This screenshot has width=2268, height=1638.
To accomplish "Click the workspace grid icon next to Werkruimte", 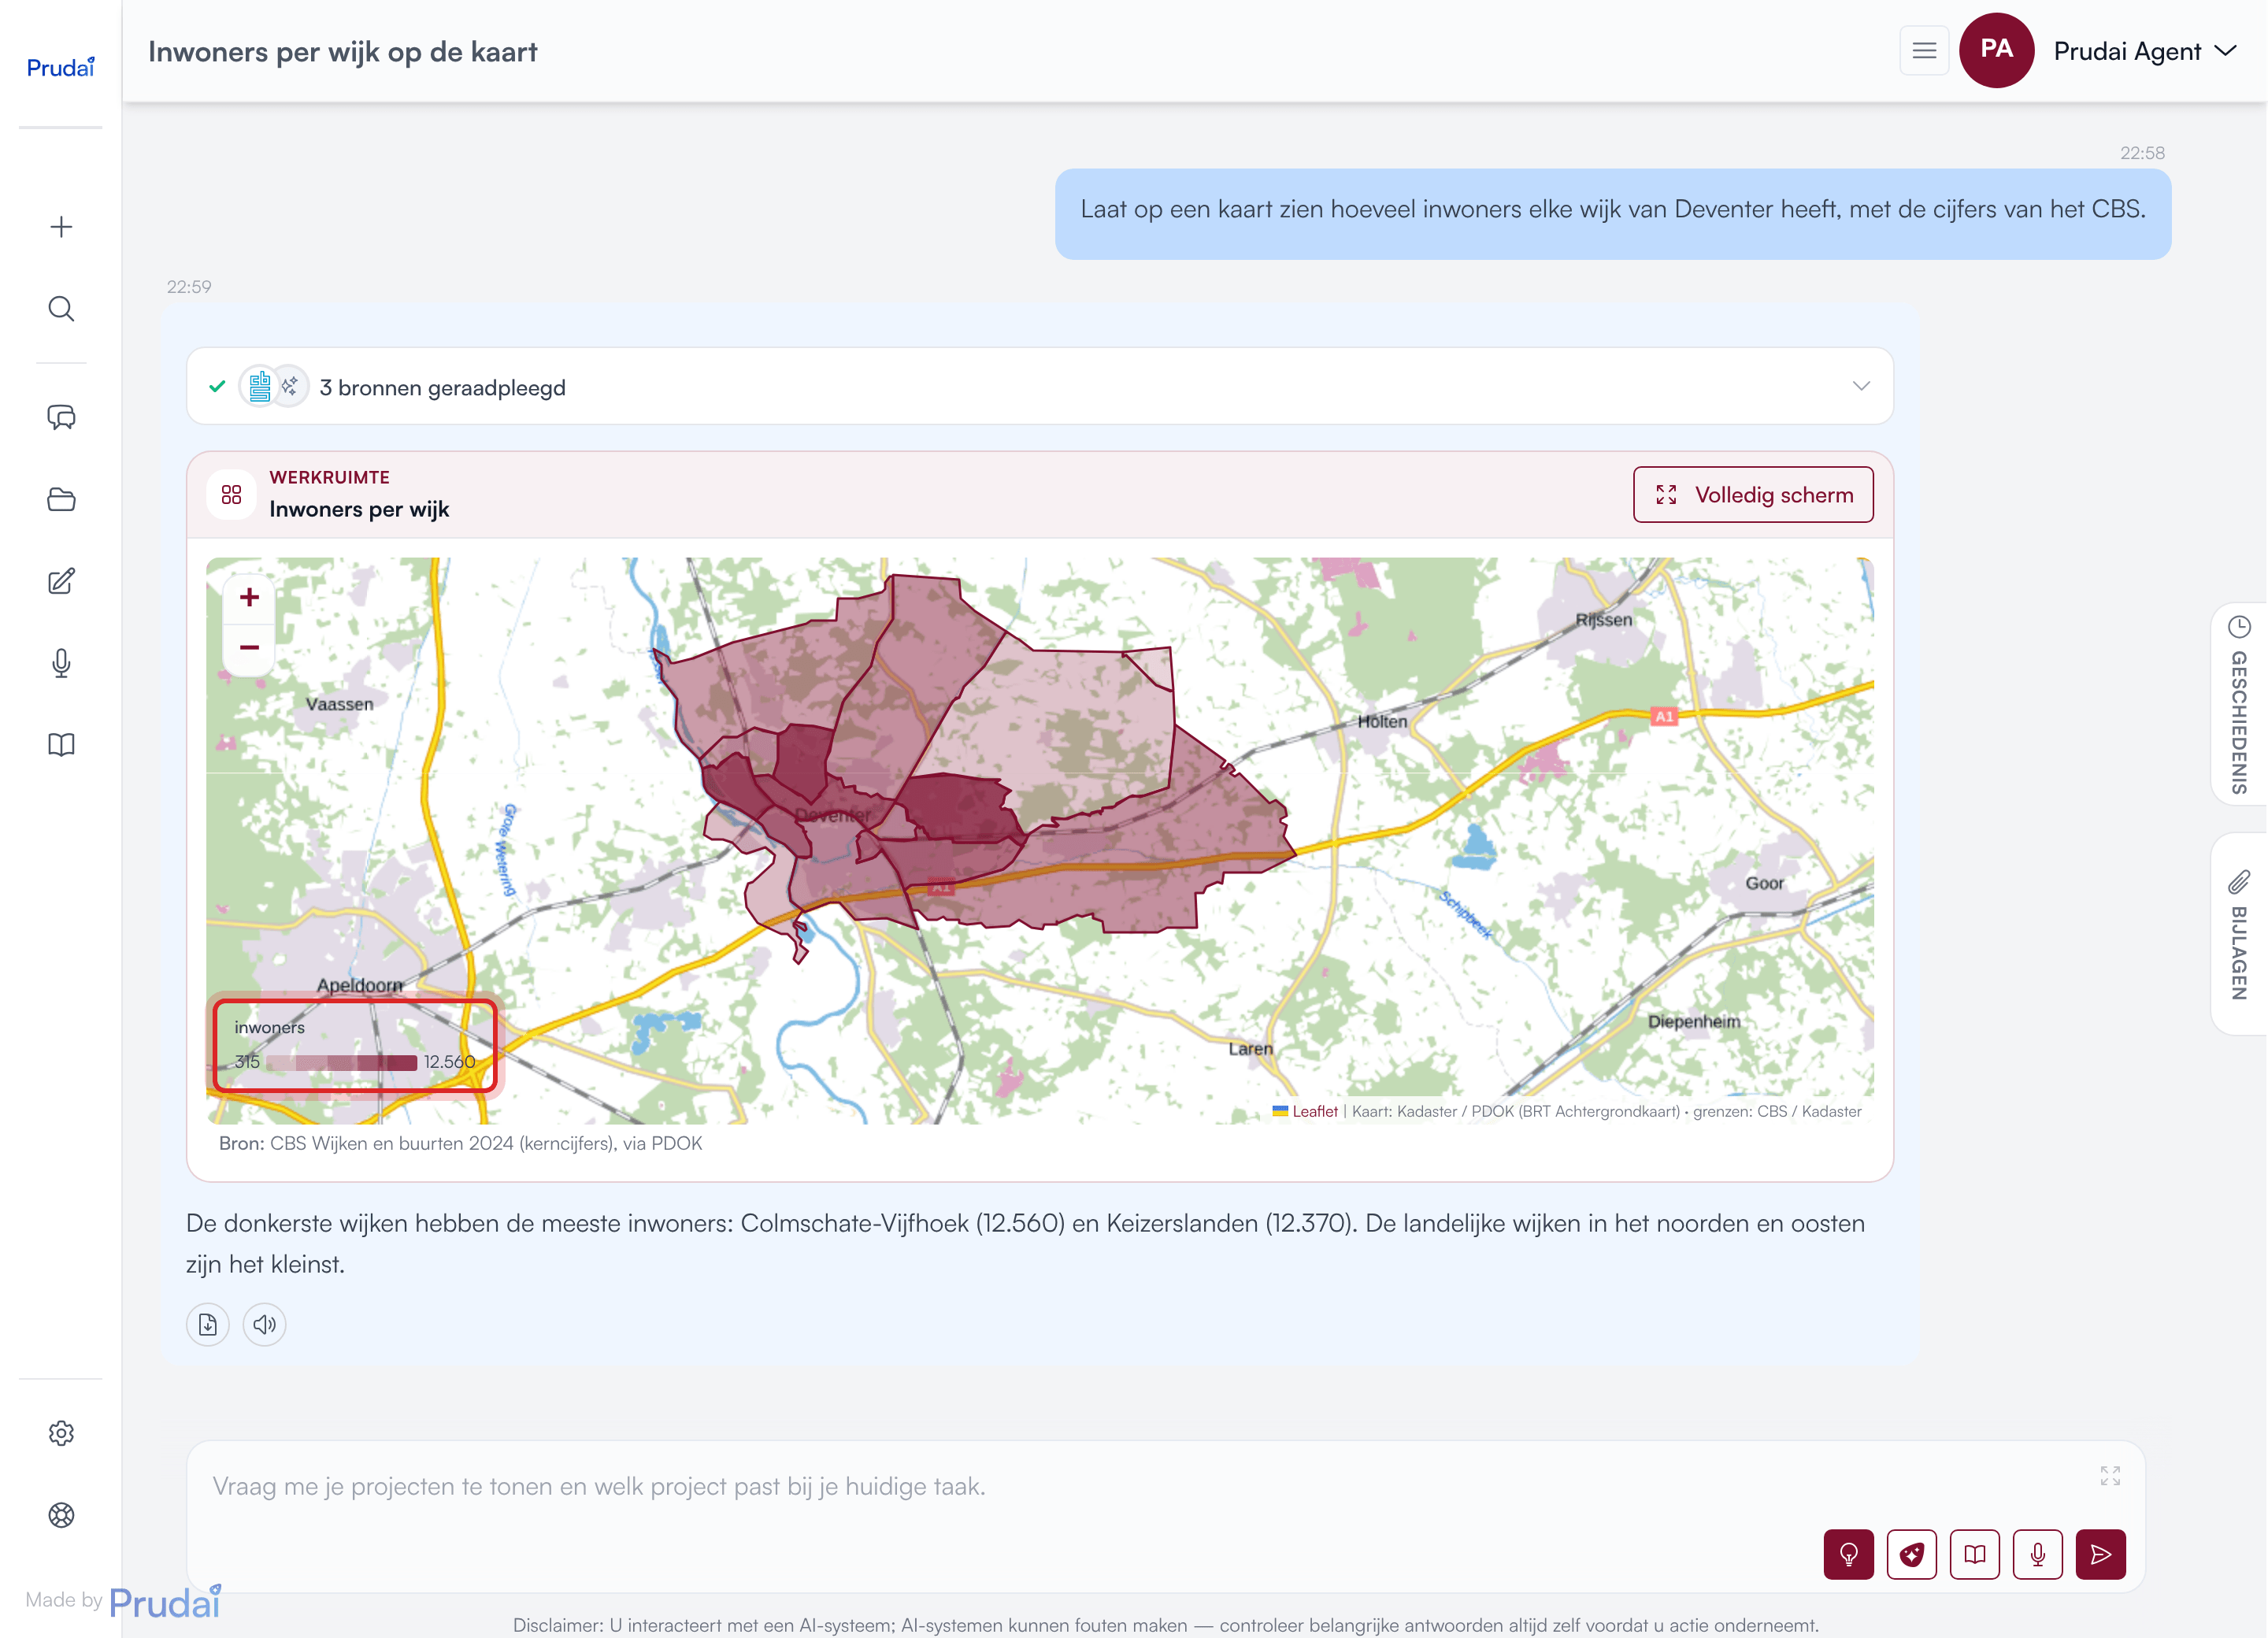I will [x=231, y=494].
